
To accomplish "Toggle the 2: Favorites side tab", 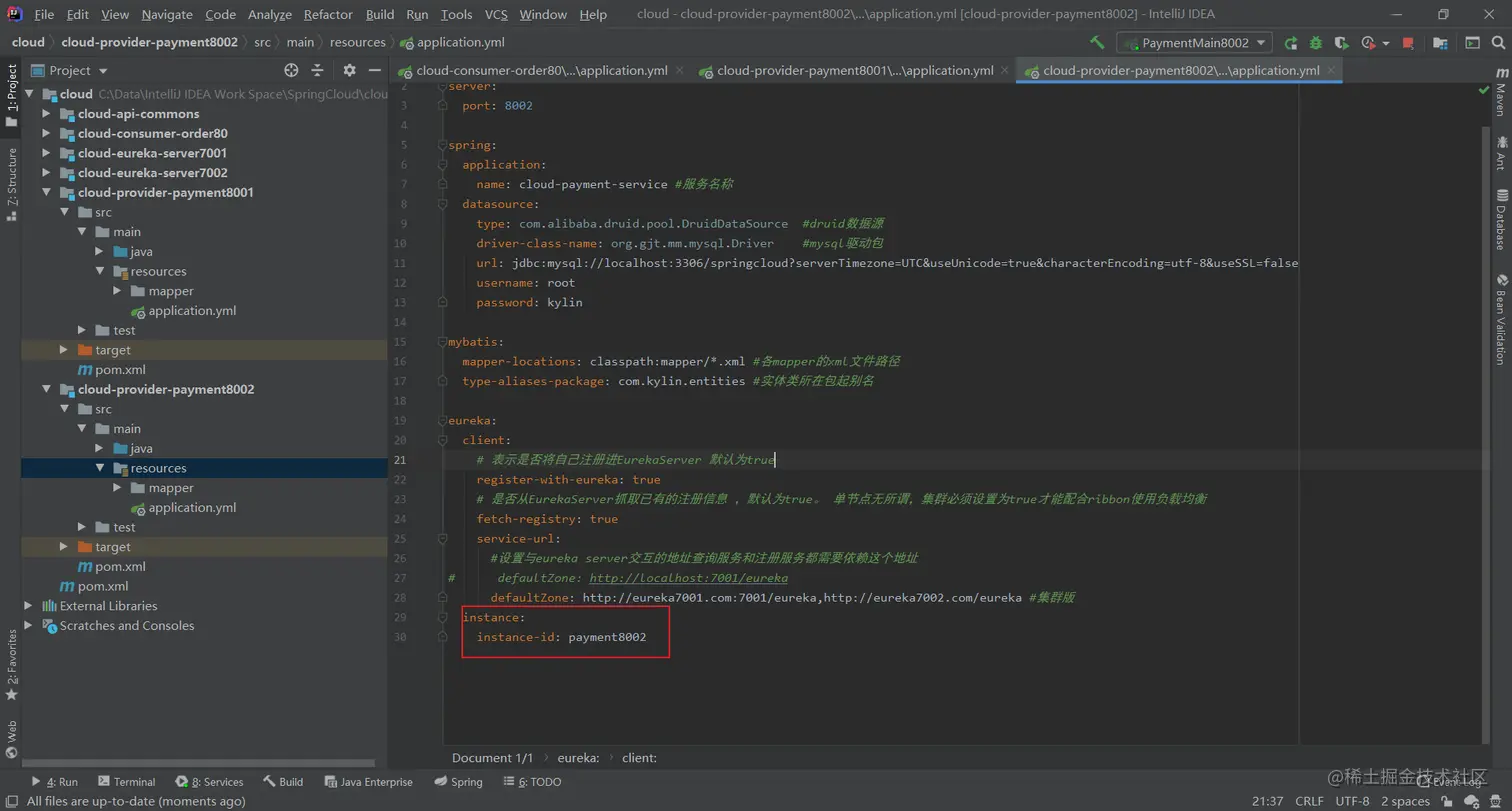I will pyautogui.click(x=11, y=664).
